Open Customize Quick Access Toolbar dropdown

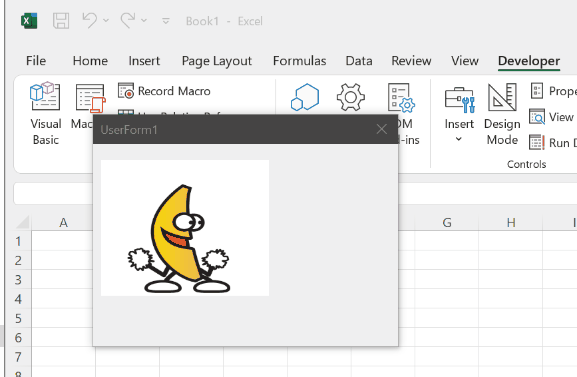[x=166, y=21]
